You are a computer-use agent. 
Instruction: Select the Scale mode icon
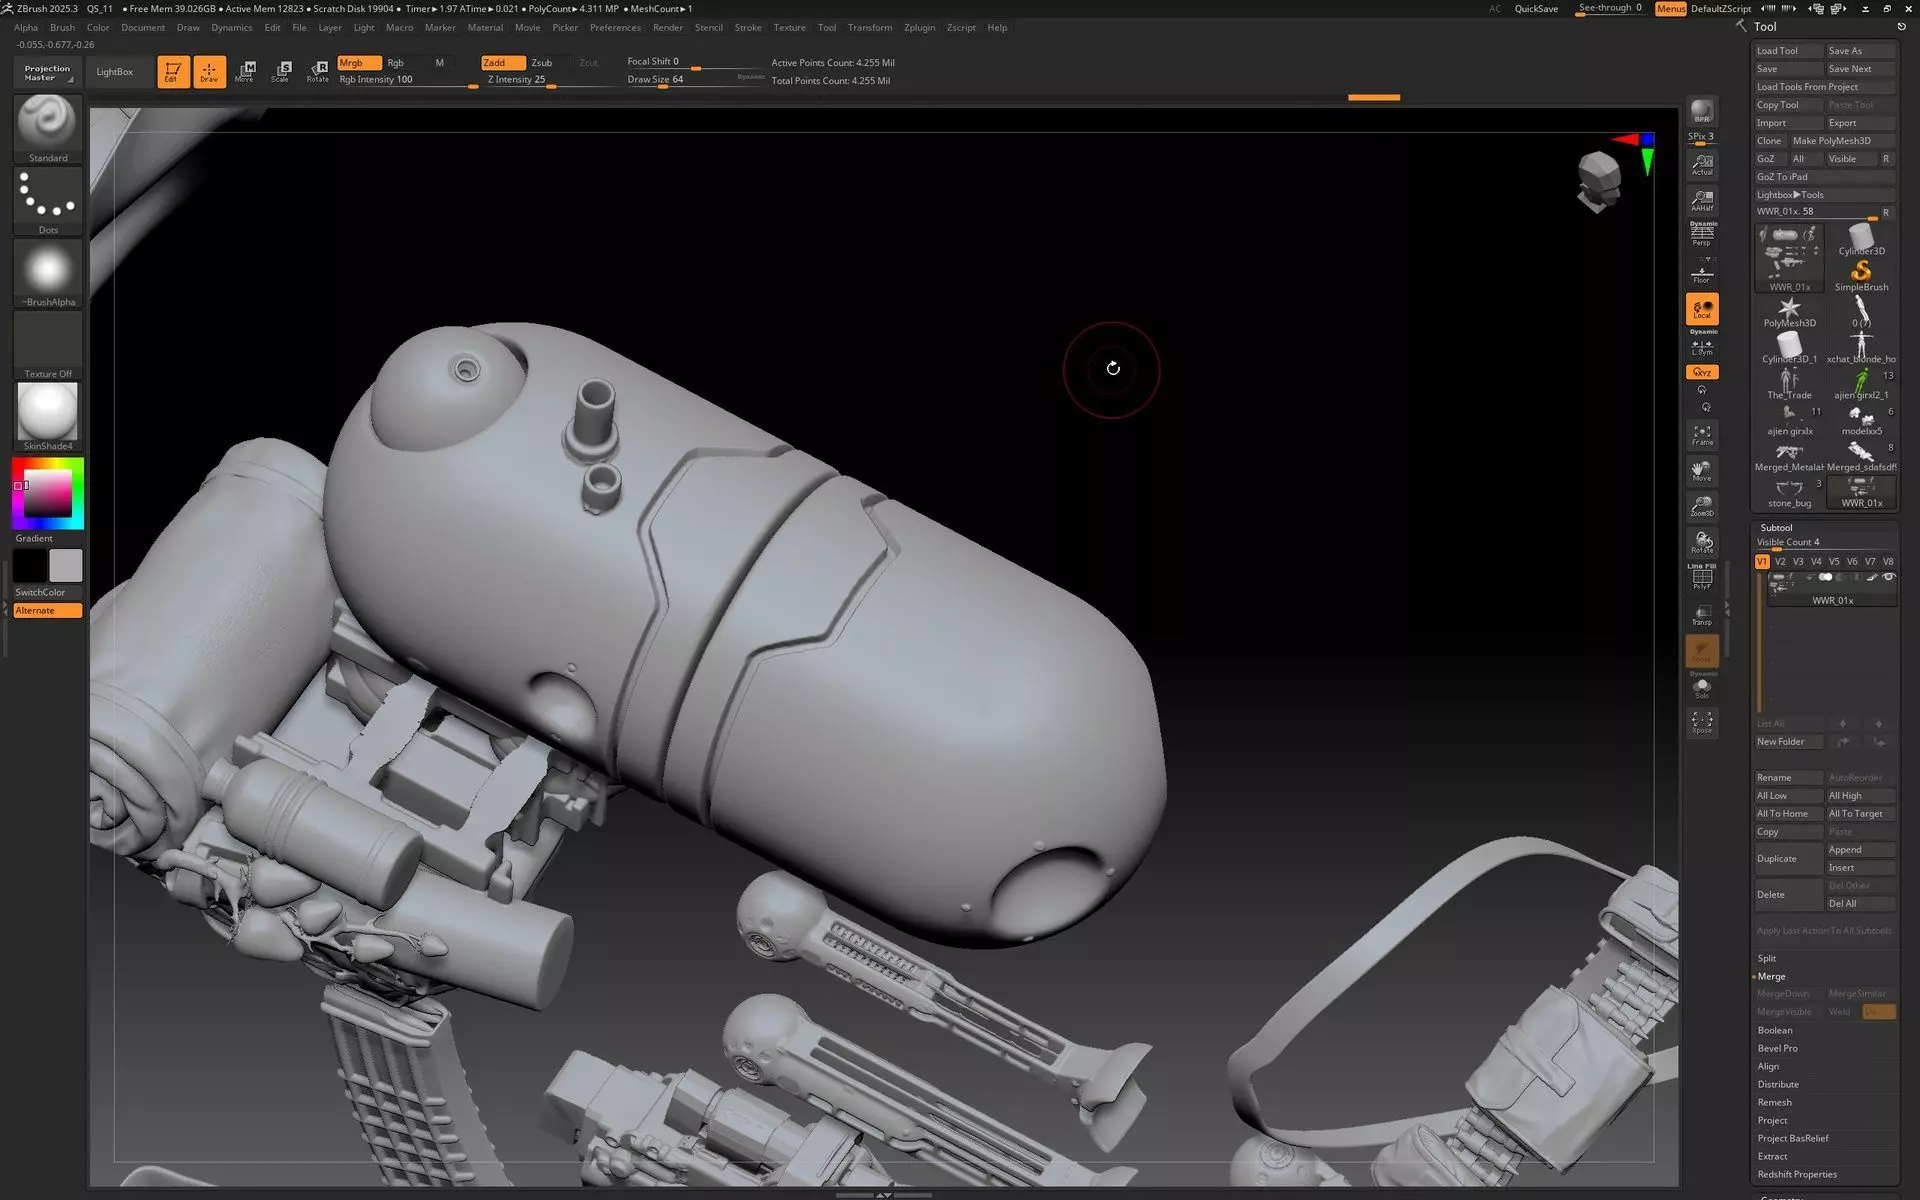coord(281,71)
